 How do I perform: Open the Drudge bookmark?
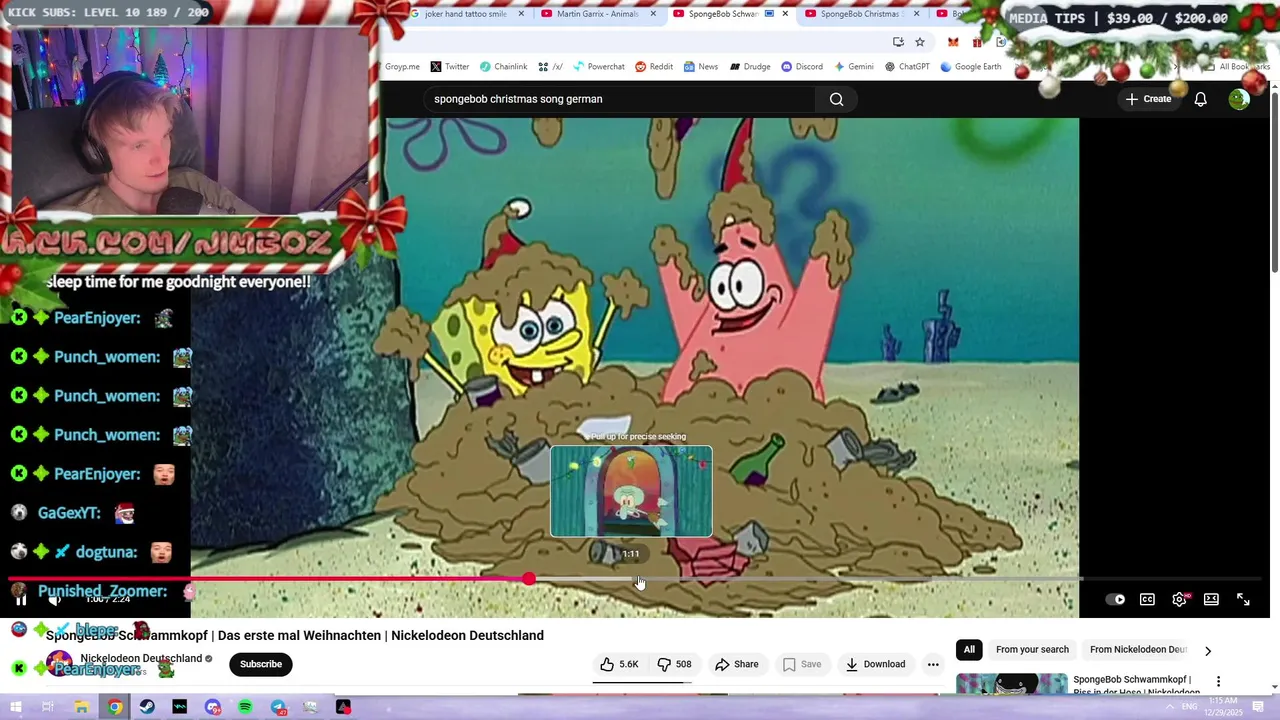[x=750, y=67]
